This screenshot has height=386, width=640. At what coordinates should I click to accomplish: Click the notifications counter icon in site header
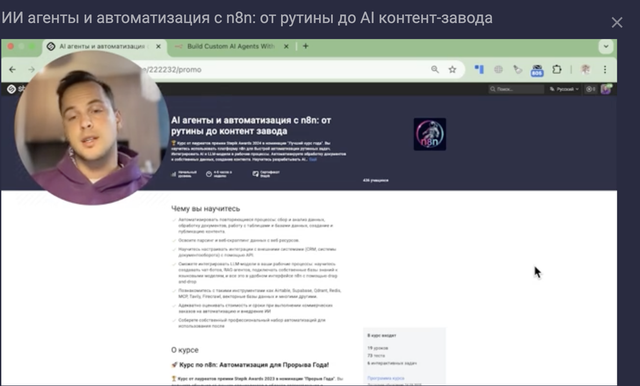(591, 89)
